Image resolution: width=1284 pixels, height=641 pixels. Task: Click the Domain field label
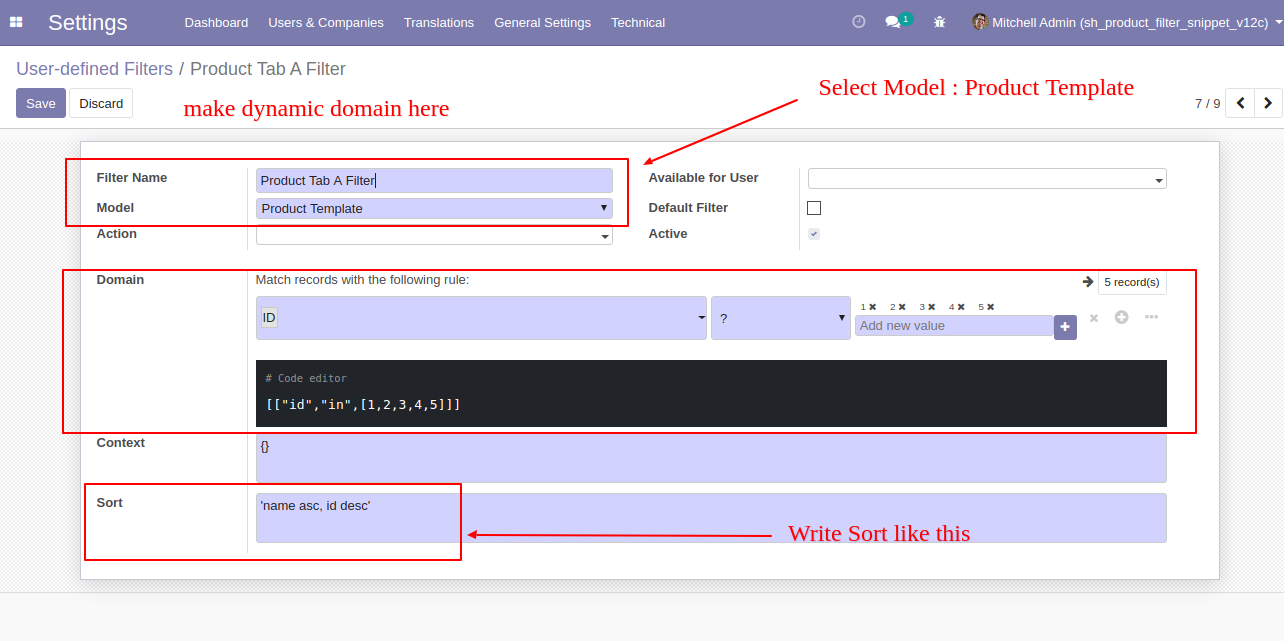120,280
